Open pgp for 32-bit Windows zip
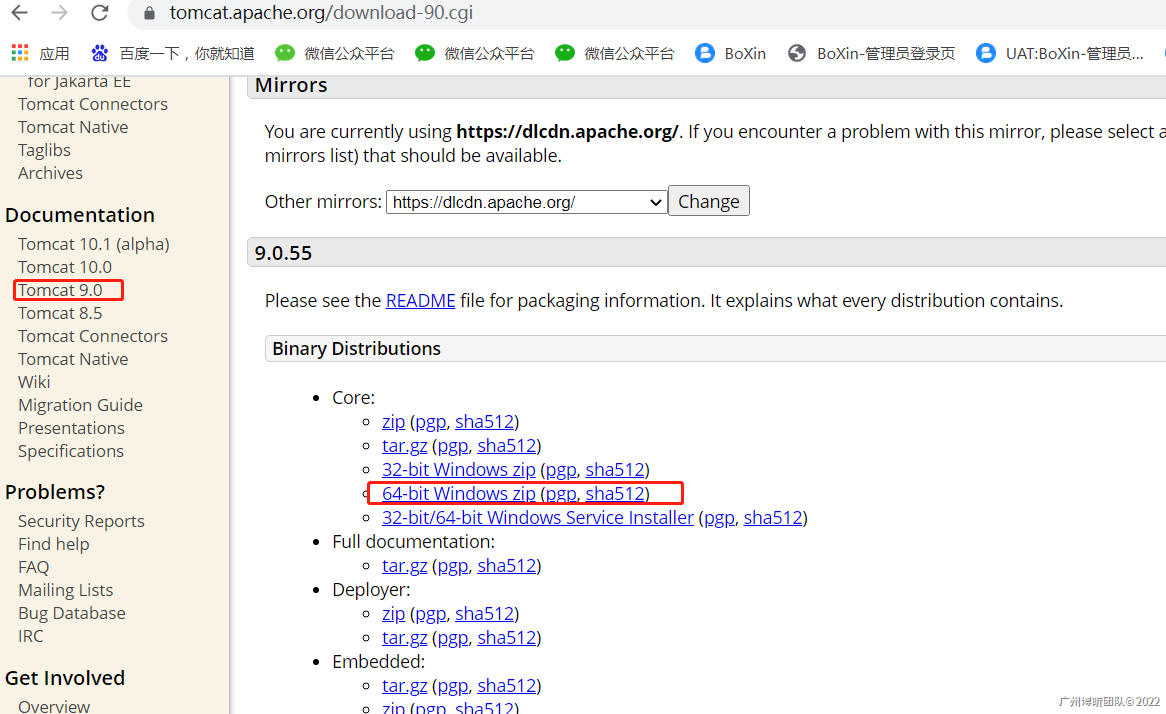 click(561, 469)
